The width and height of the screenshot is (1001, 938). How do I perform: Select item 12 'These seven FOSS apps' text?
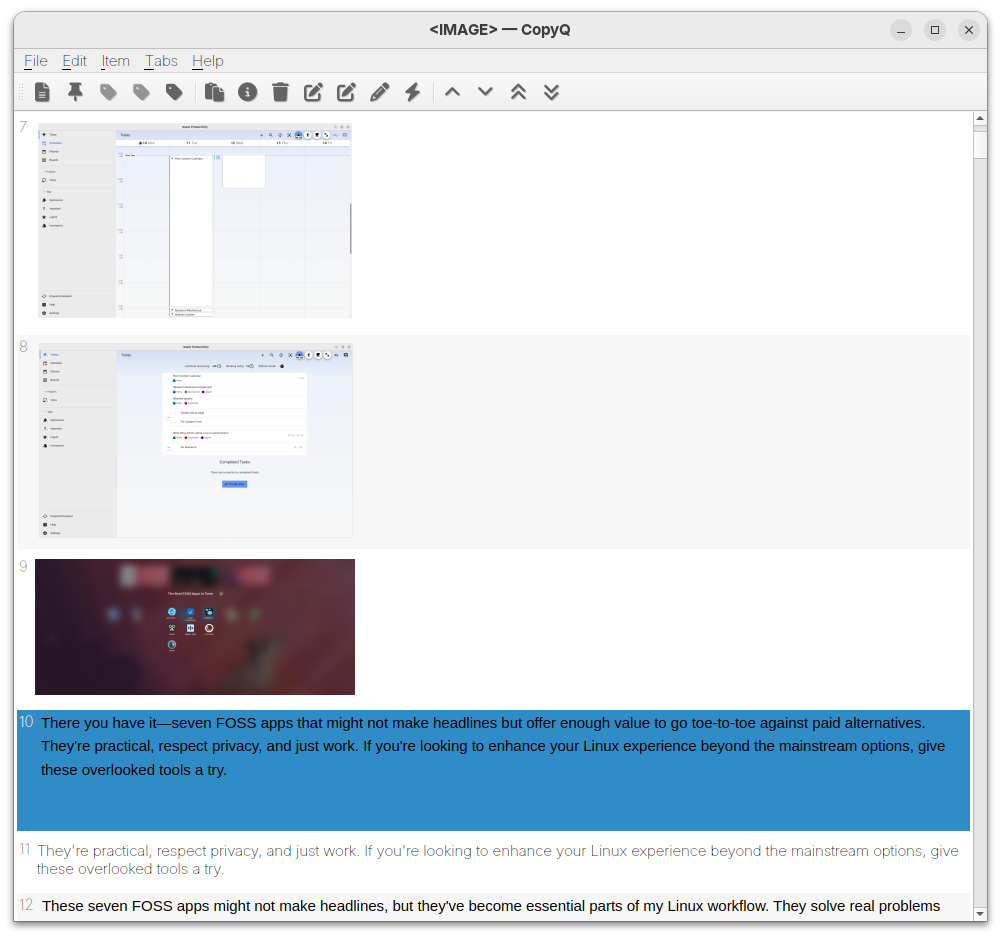point(493,906)
